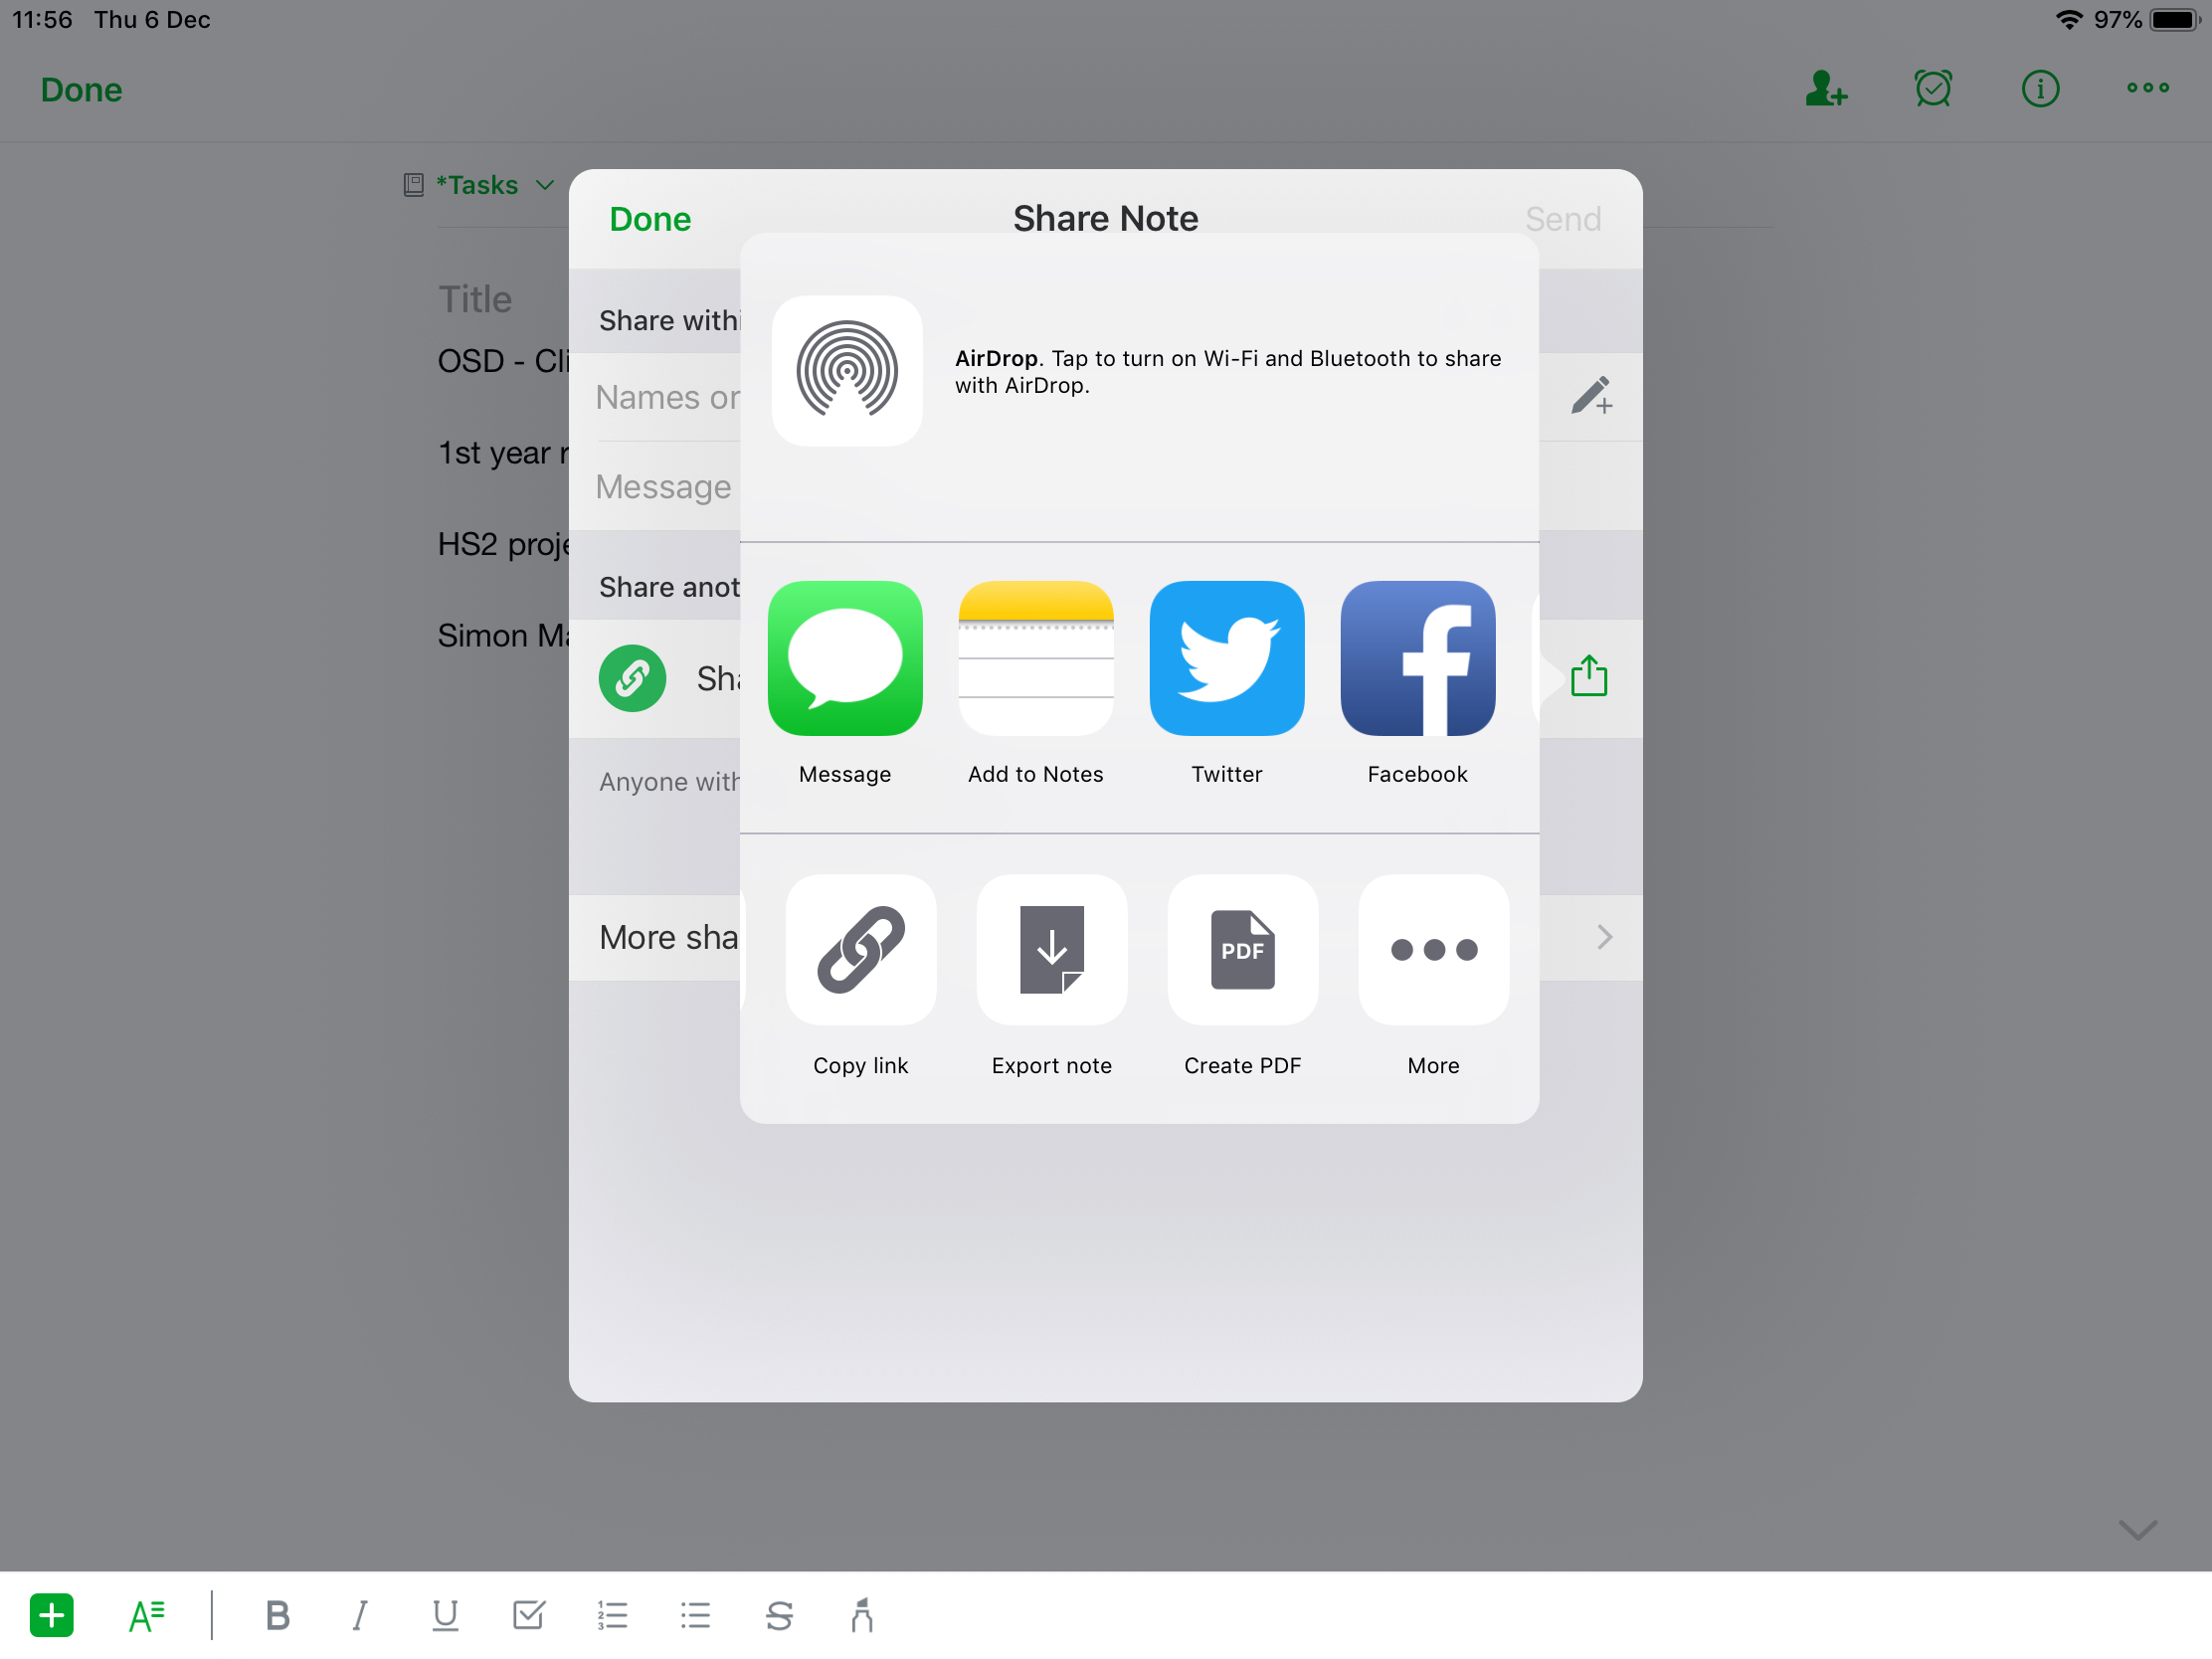The image size is (2212, 1659).
Task: Share via the Message app
Action: (845, 658)
